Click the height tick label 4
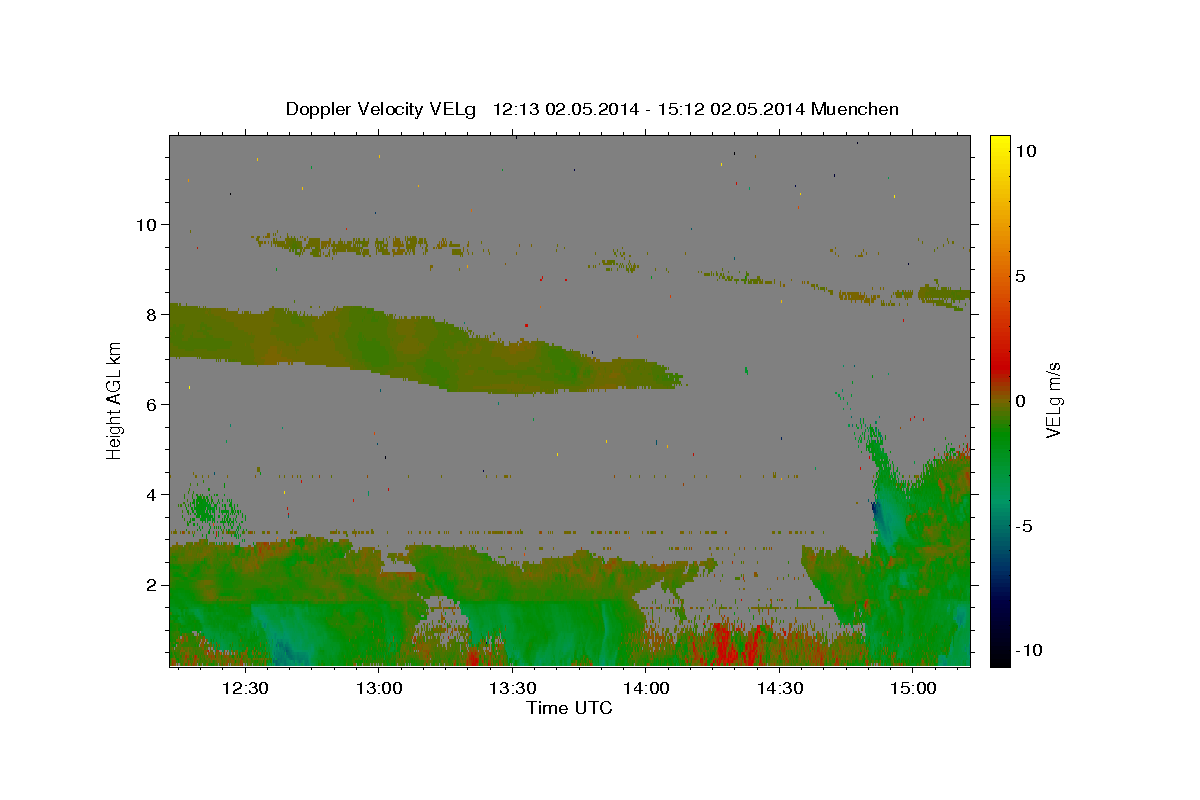The height and width of the screenshot is (800, 1200). click(x=154, y=495)
